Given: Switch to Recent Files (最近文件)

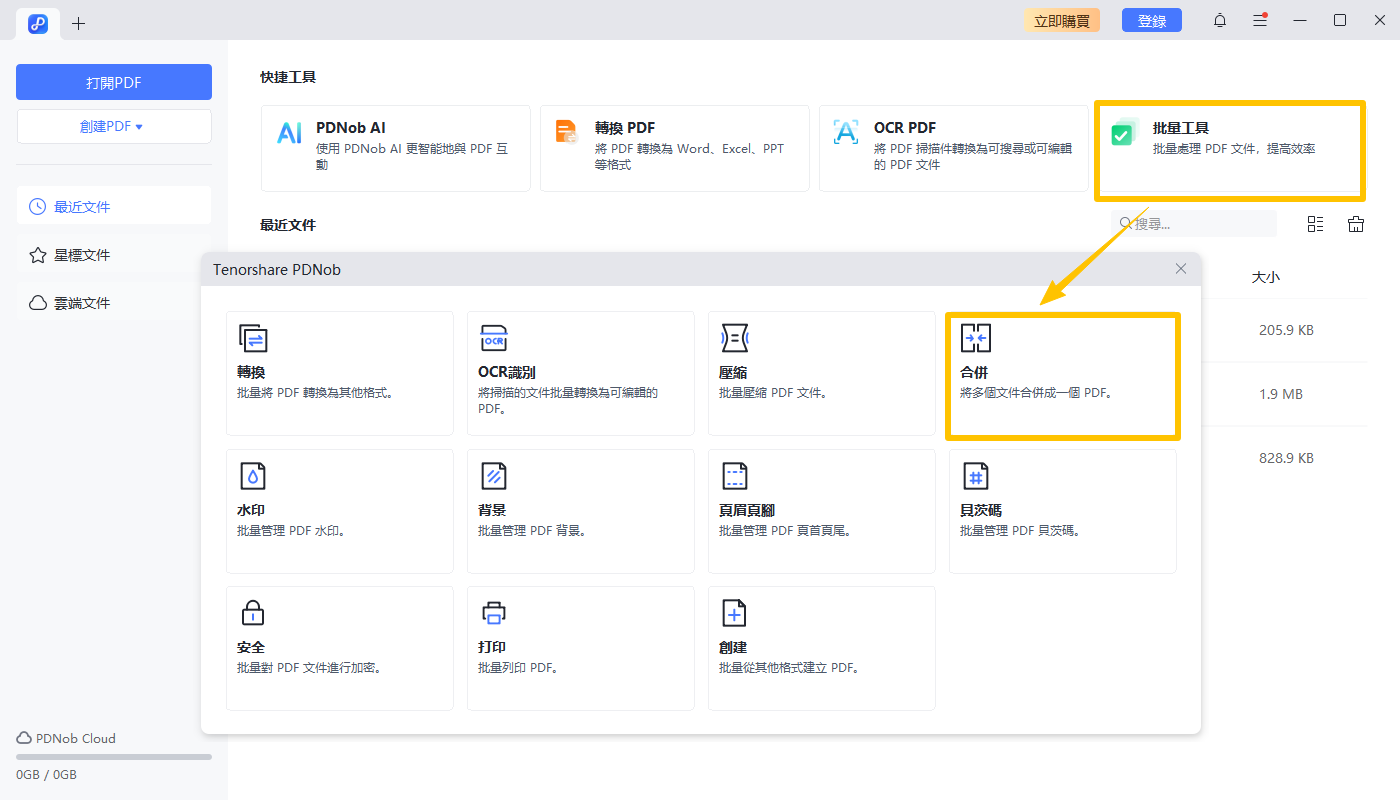Looking at the screenshot, I should click(x=113, y=207).
